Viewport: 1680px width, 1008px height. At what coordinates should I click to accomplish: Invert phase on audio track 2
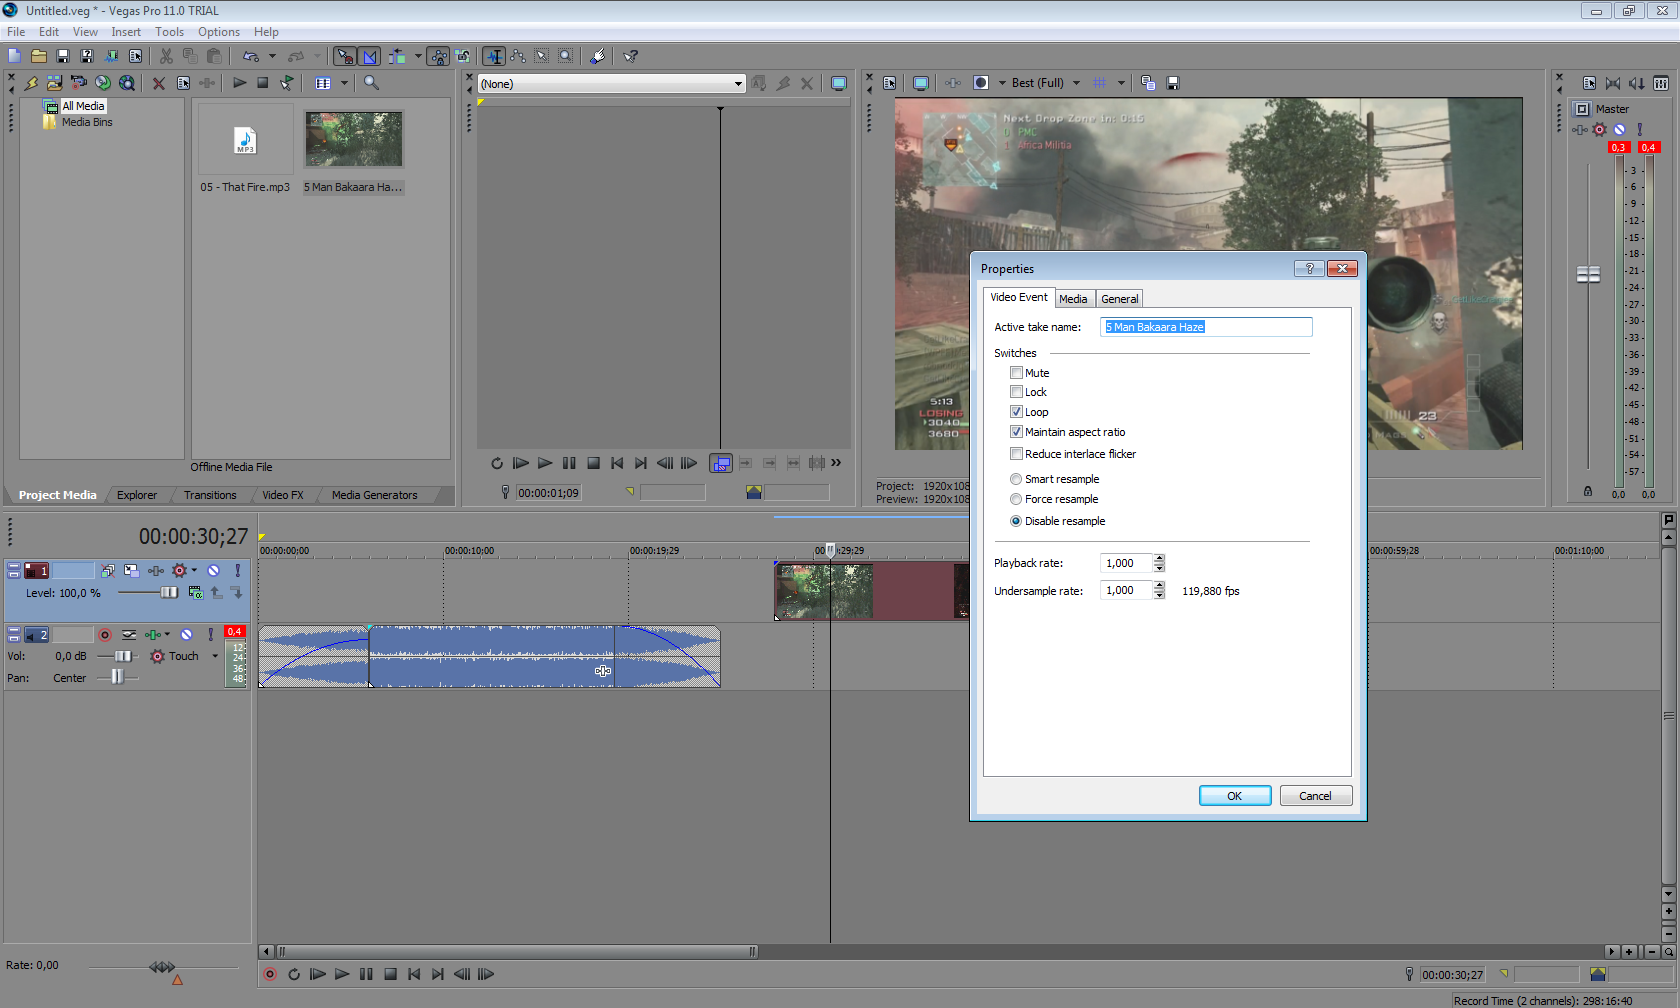(129, 634)
